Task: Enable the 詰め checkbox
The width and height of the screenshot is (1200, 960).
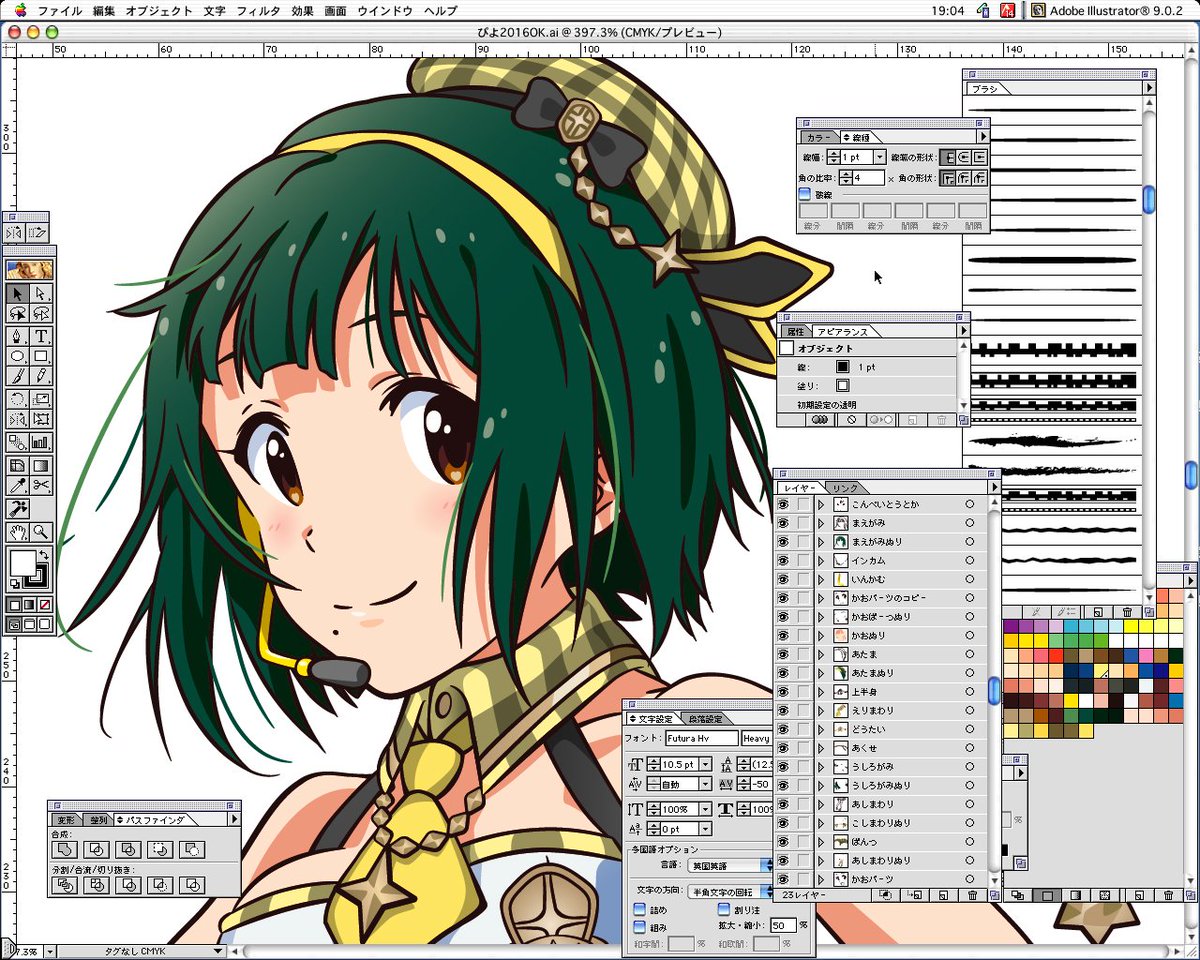Action: coord(640,911)
